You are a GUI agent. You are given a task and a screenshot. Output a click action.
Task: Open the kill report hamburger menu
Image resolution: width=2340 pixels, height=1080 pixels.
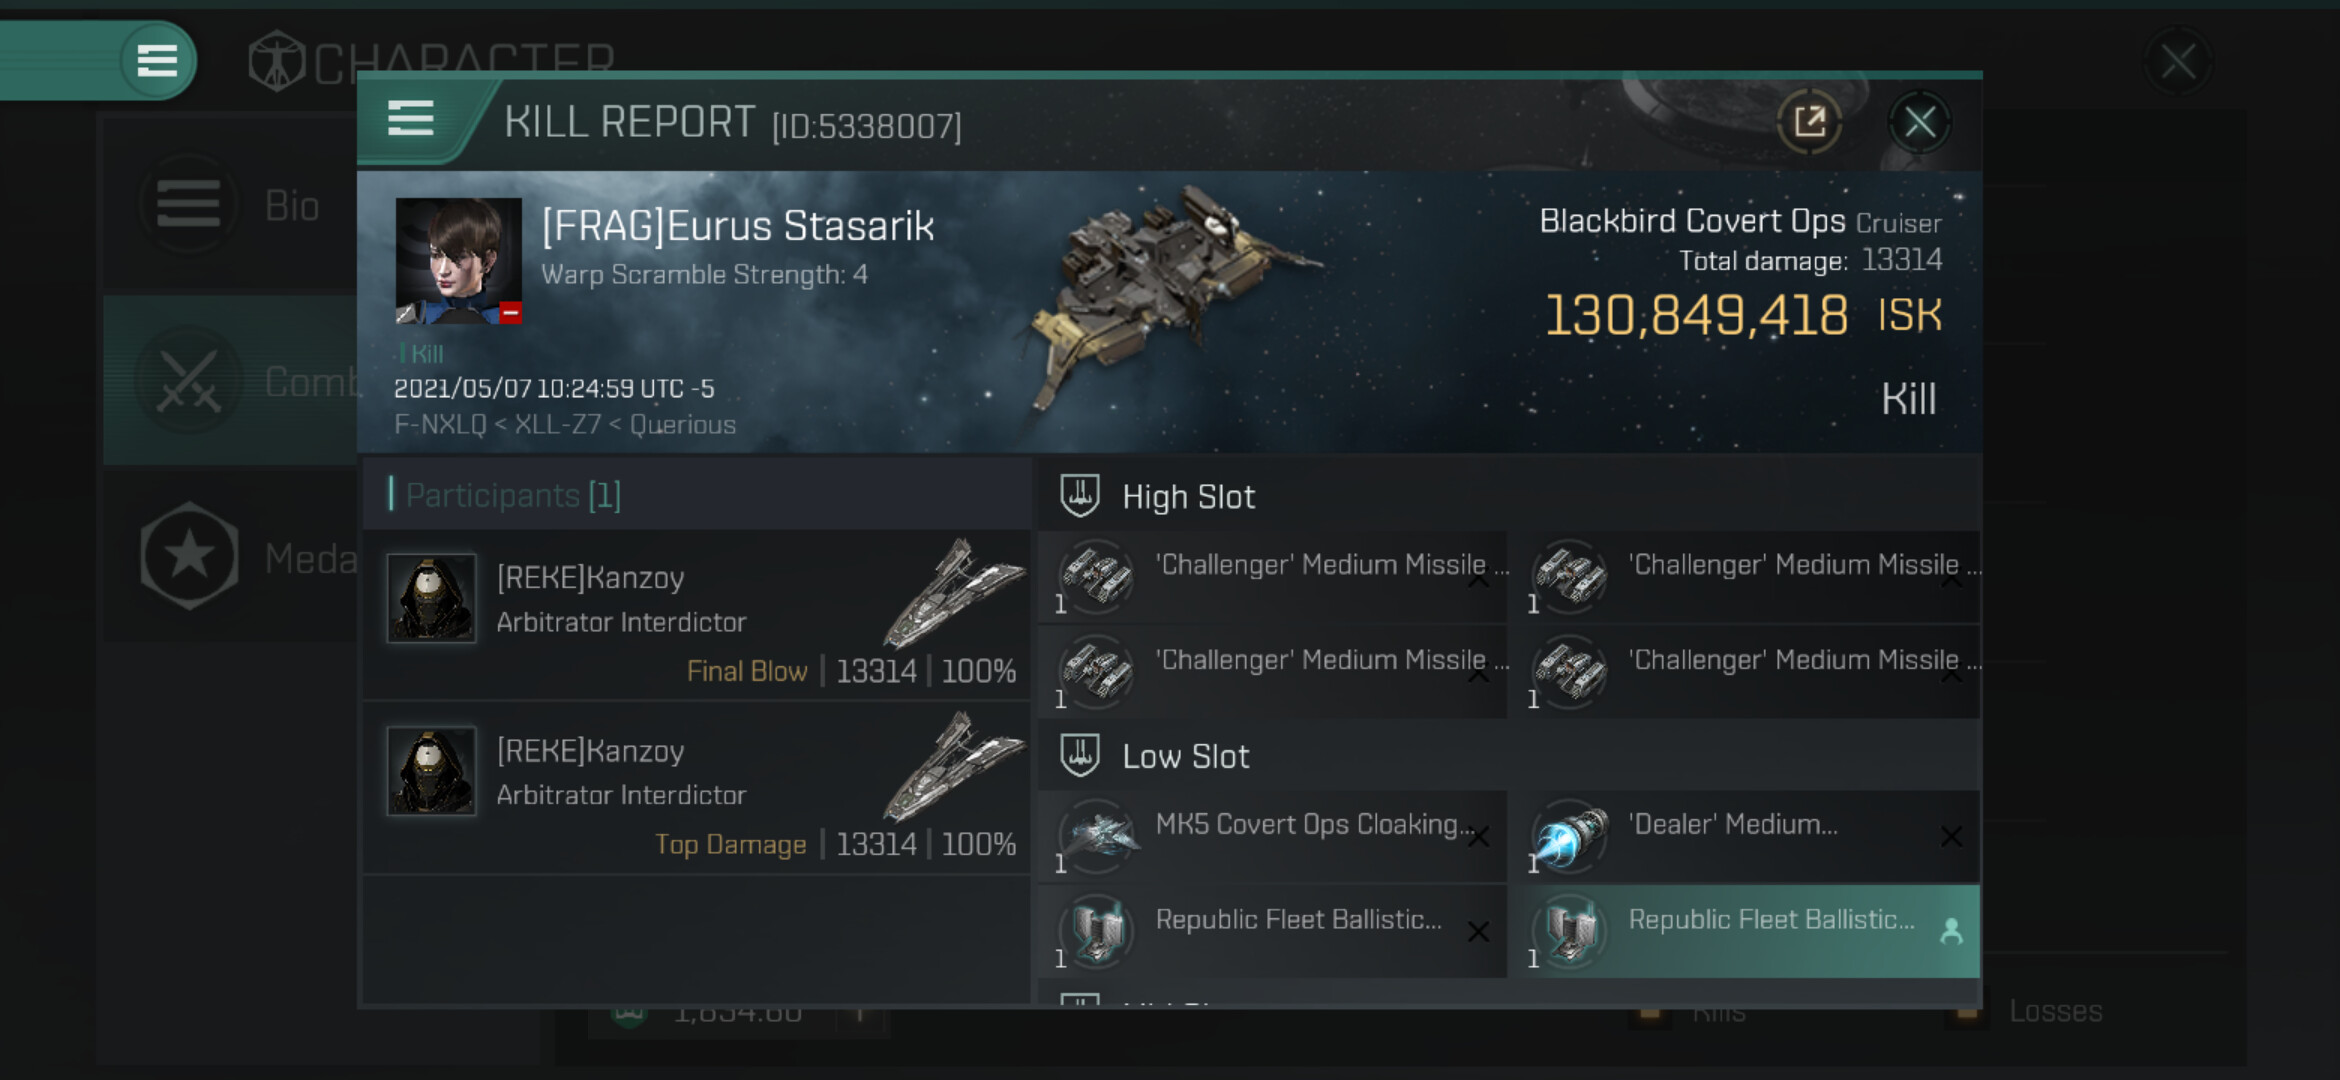coord(410,119)
